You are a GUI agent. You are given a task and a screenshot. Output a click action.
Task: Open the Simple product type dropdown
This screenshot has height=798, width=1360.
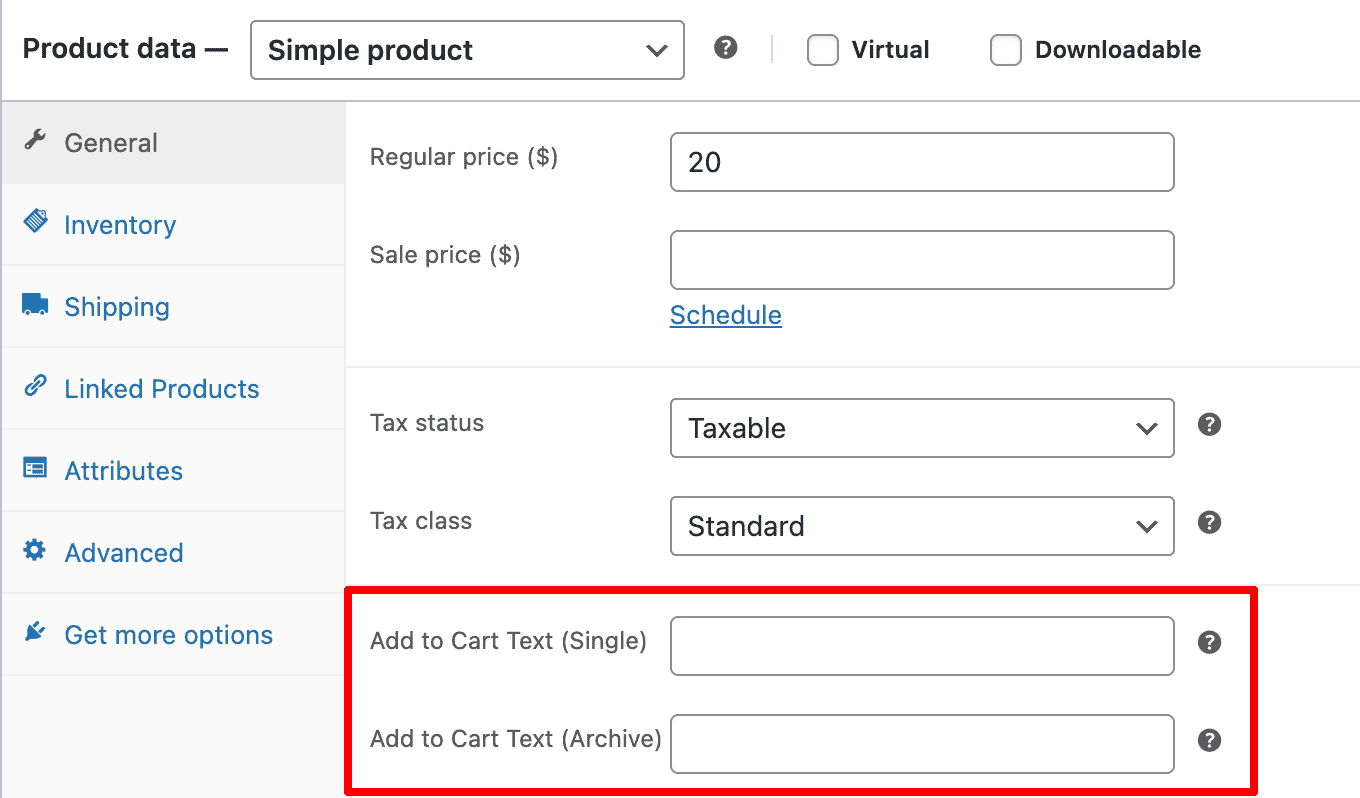point(467,50)
